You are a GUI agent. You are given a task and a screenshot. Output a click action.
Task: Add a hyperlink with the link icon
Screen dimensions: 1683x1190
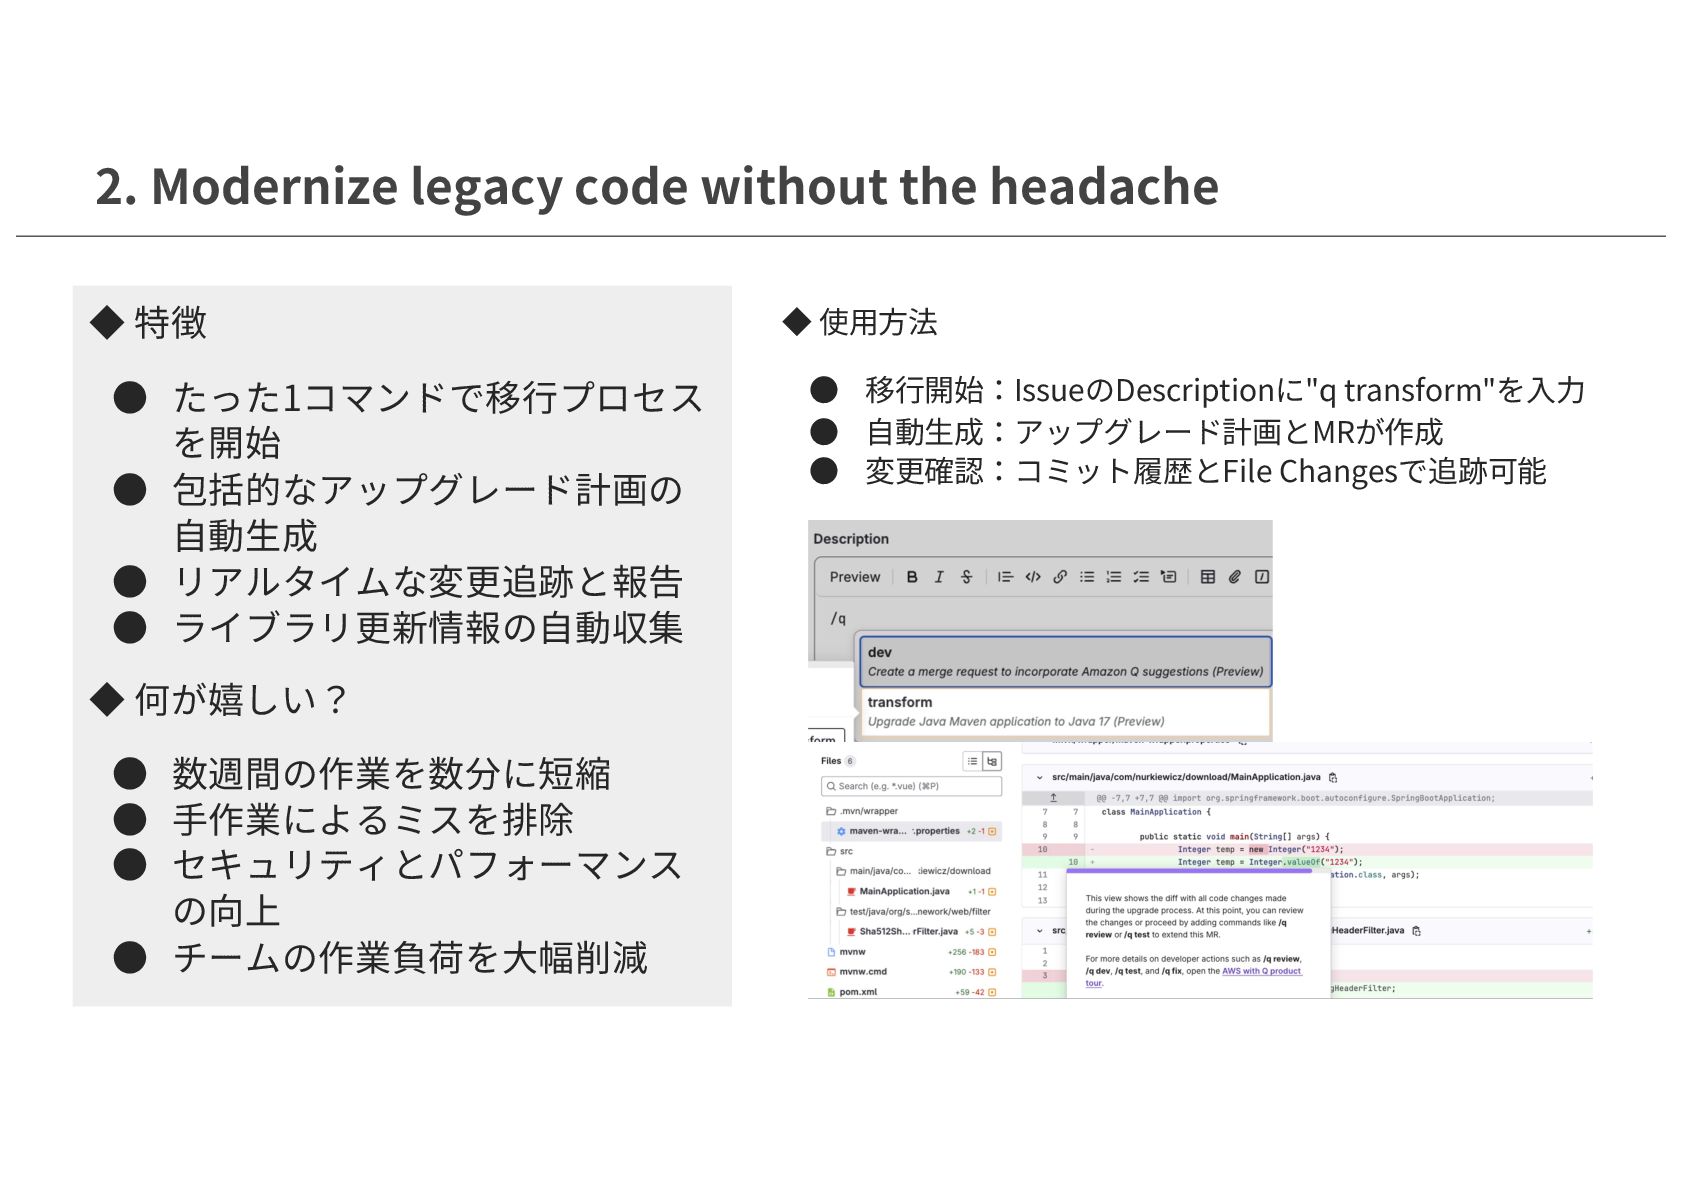click(x=1060, y=577)
